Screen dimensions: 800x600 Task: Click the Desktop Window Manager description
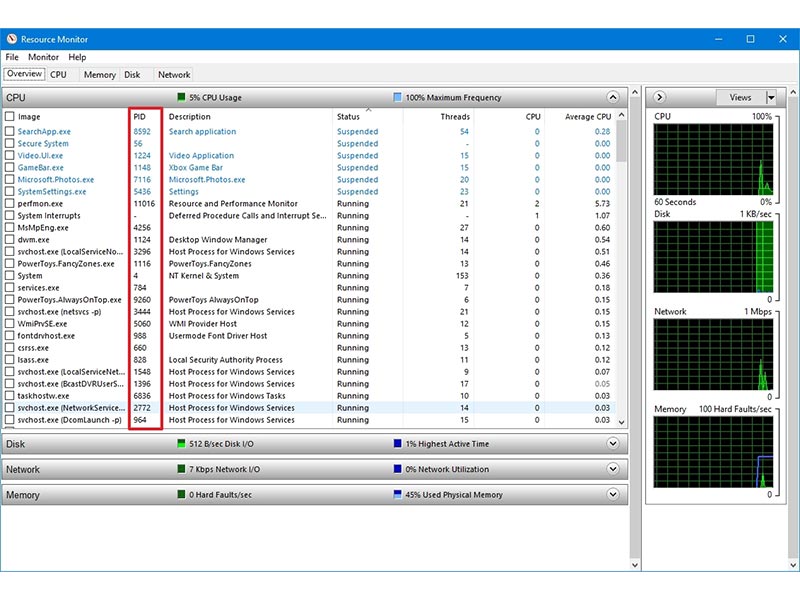tap(218, 239)
